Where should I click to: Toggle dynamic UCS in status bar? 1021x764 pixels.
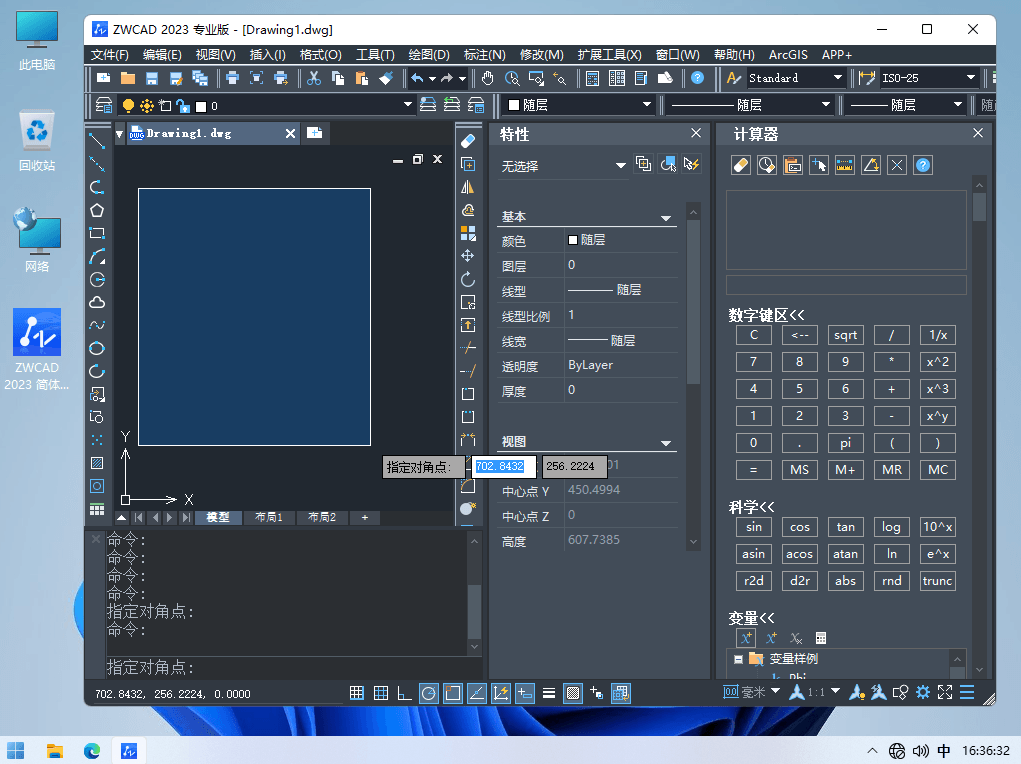pos(501,693)
